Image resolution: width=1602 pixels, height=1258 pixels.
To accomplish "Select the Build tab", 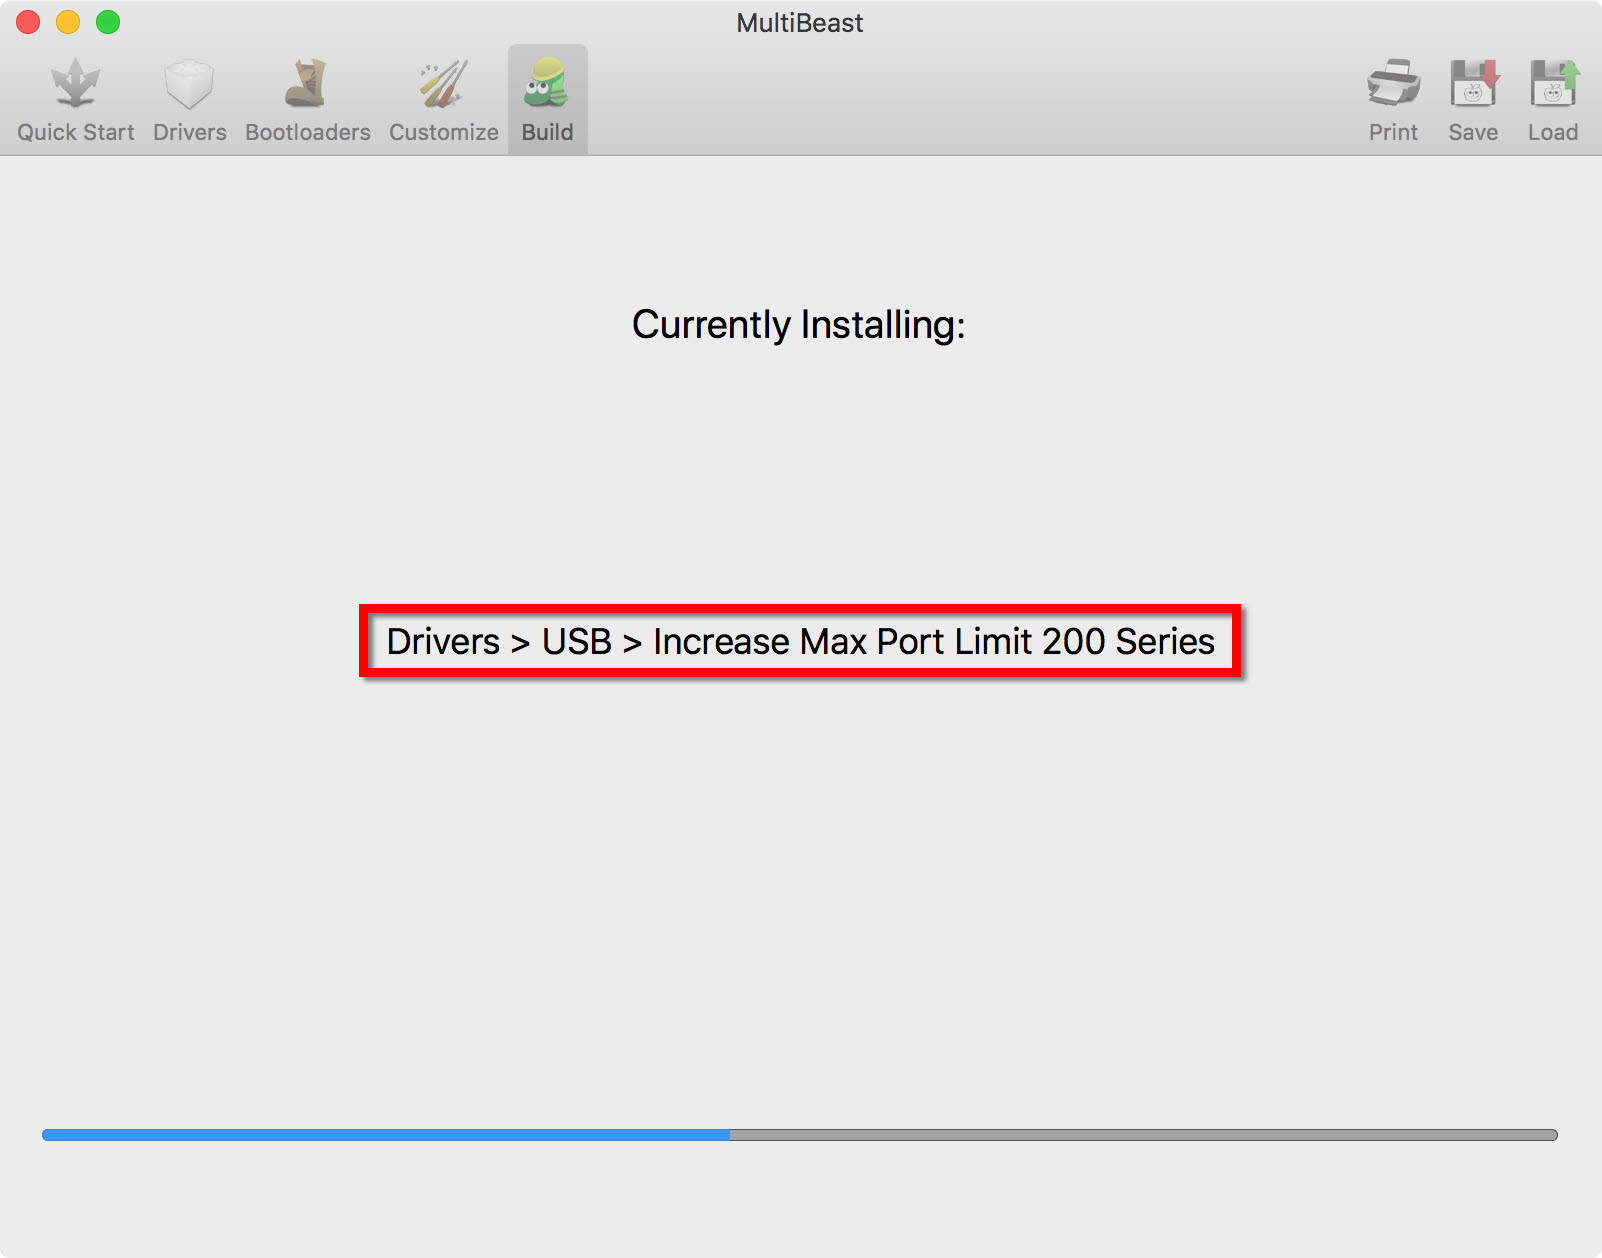I will 547,100.
